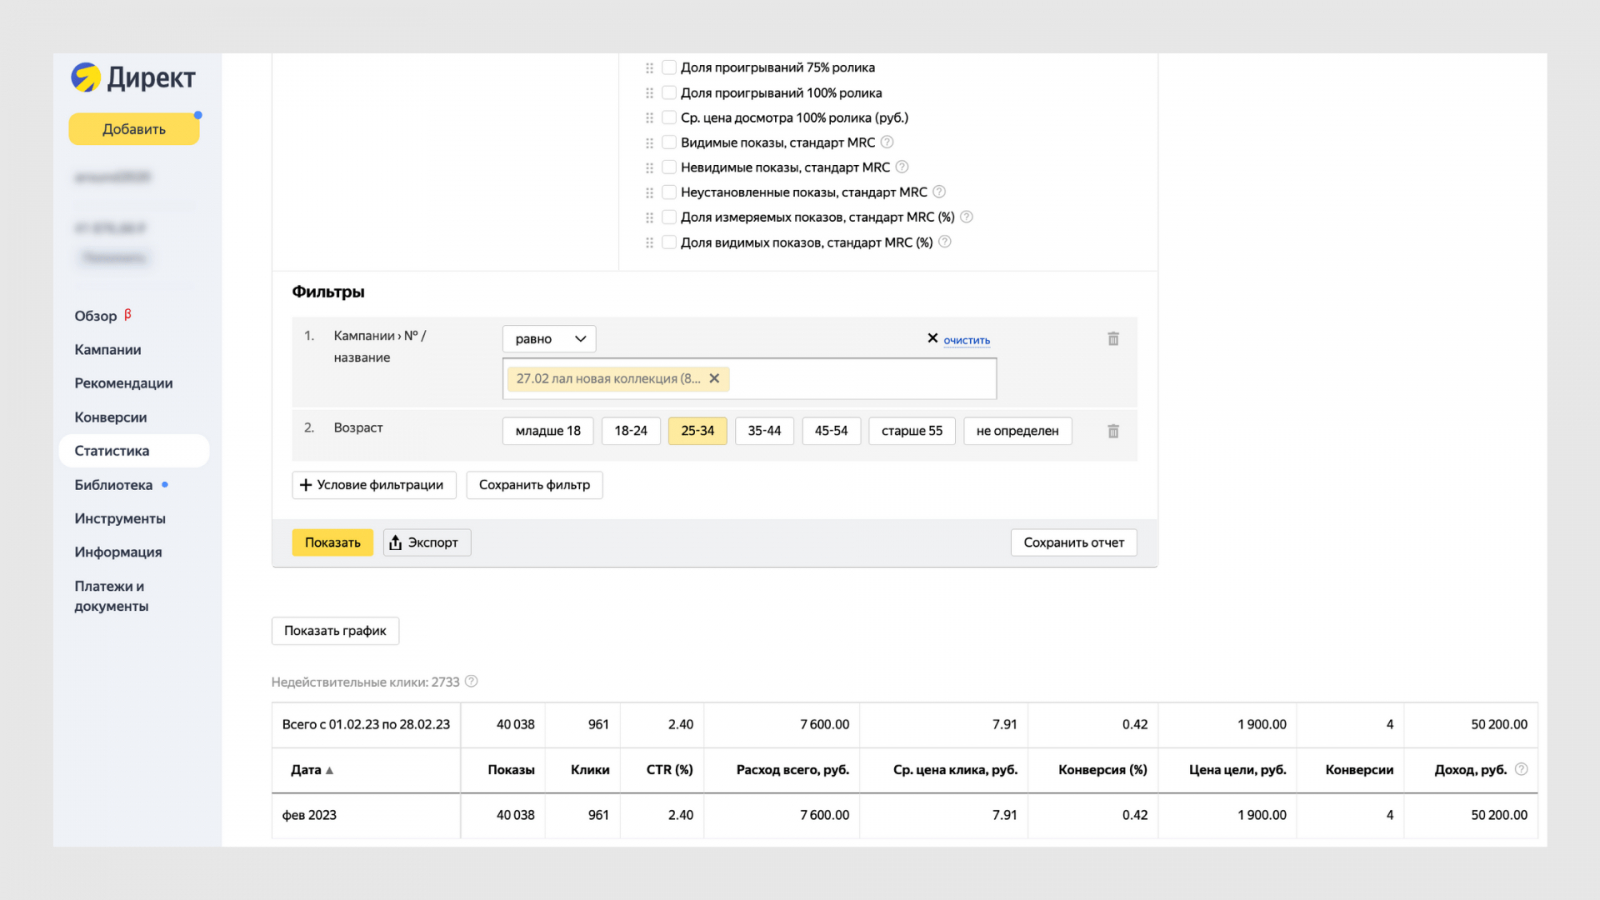
Task: Click help icon for Невидимые показы, стандарт MRC
Action: (x=902, y=167)
